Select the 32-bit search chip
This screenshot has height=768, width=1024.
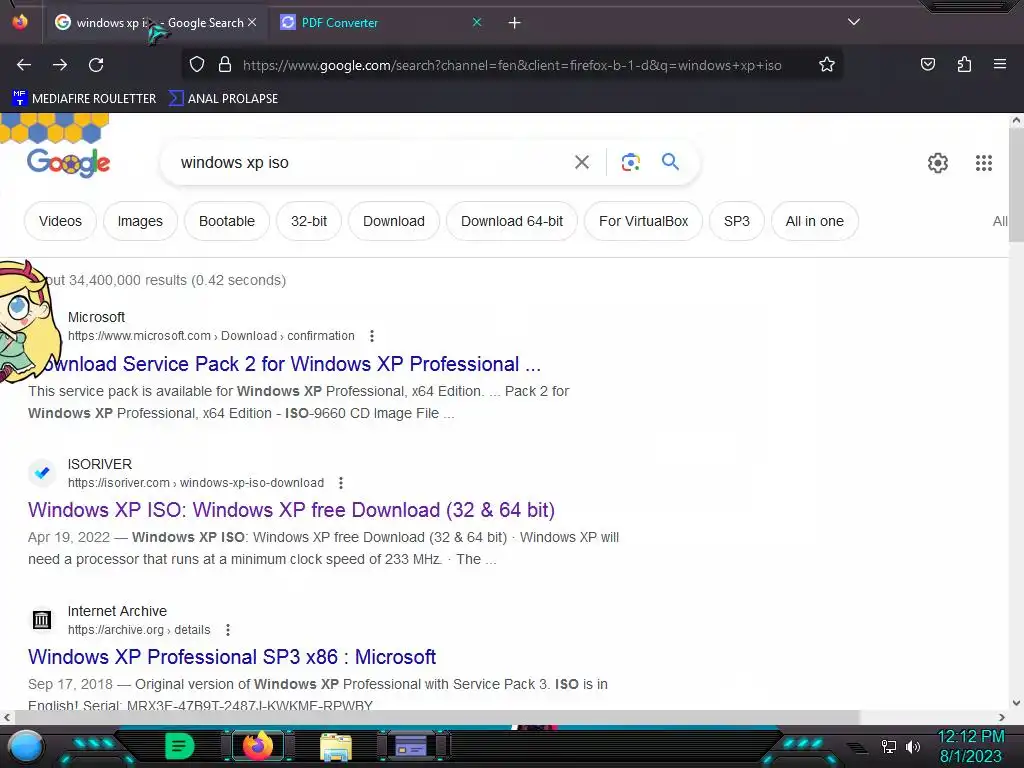309,221
